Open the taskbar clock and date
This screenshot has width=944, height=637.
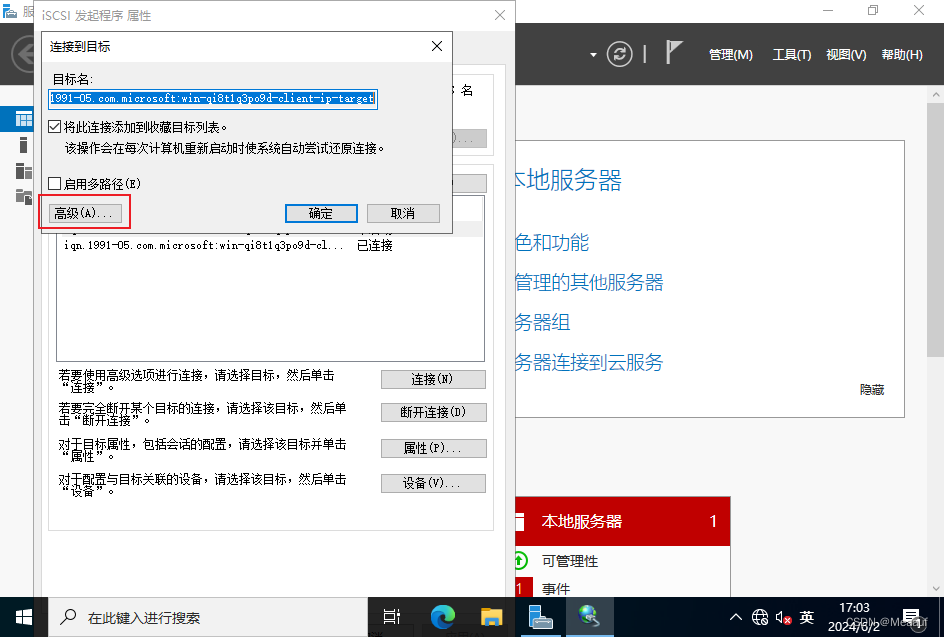(854, 617)
